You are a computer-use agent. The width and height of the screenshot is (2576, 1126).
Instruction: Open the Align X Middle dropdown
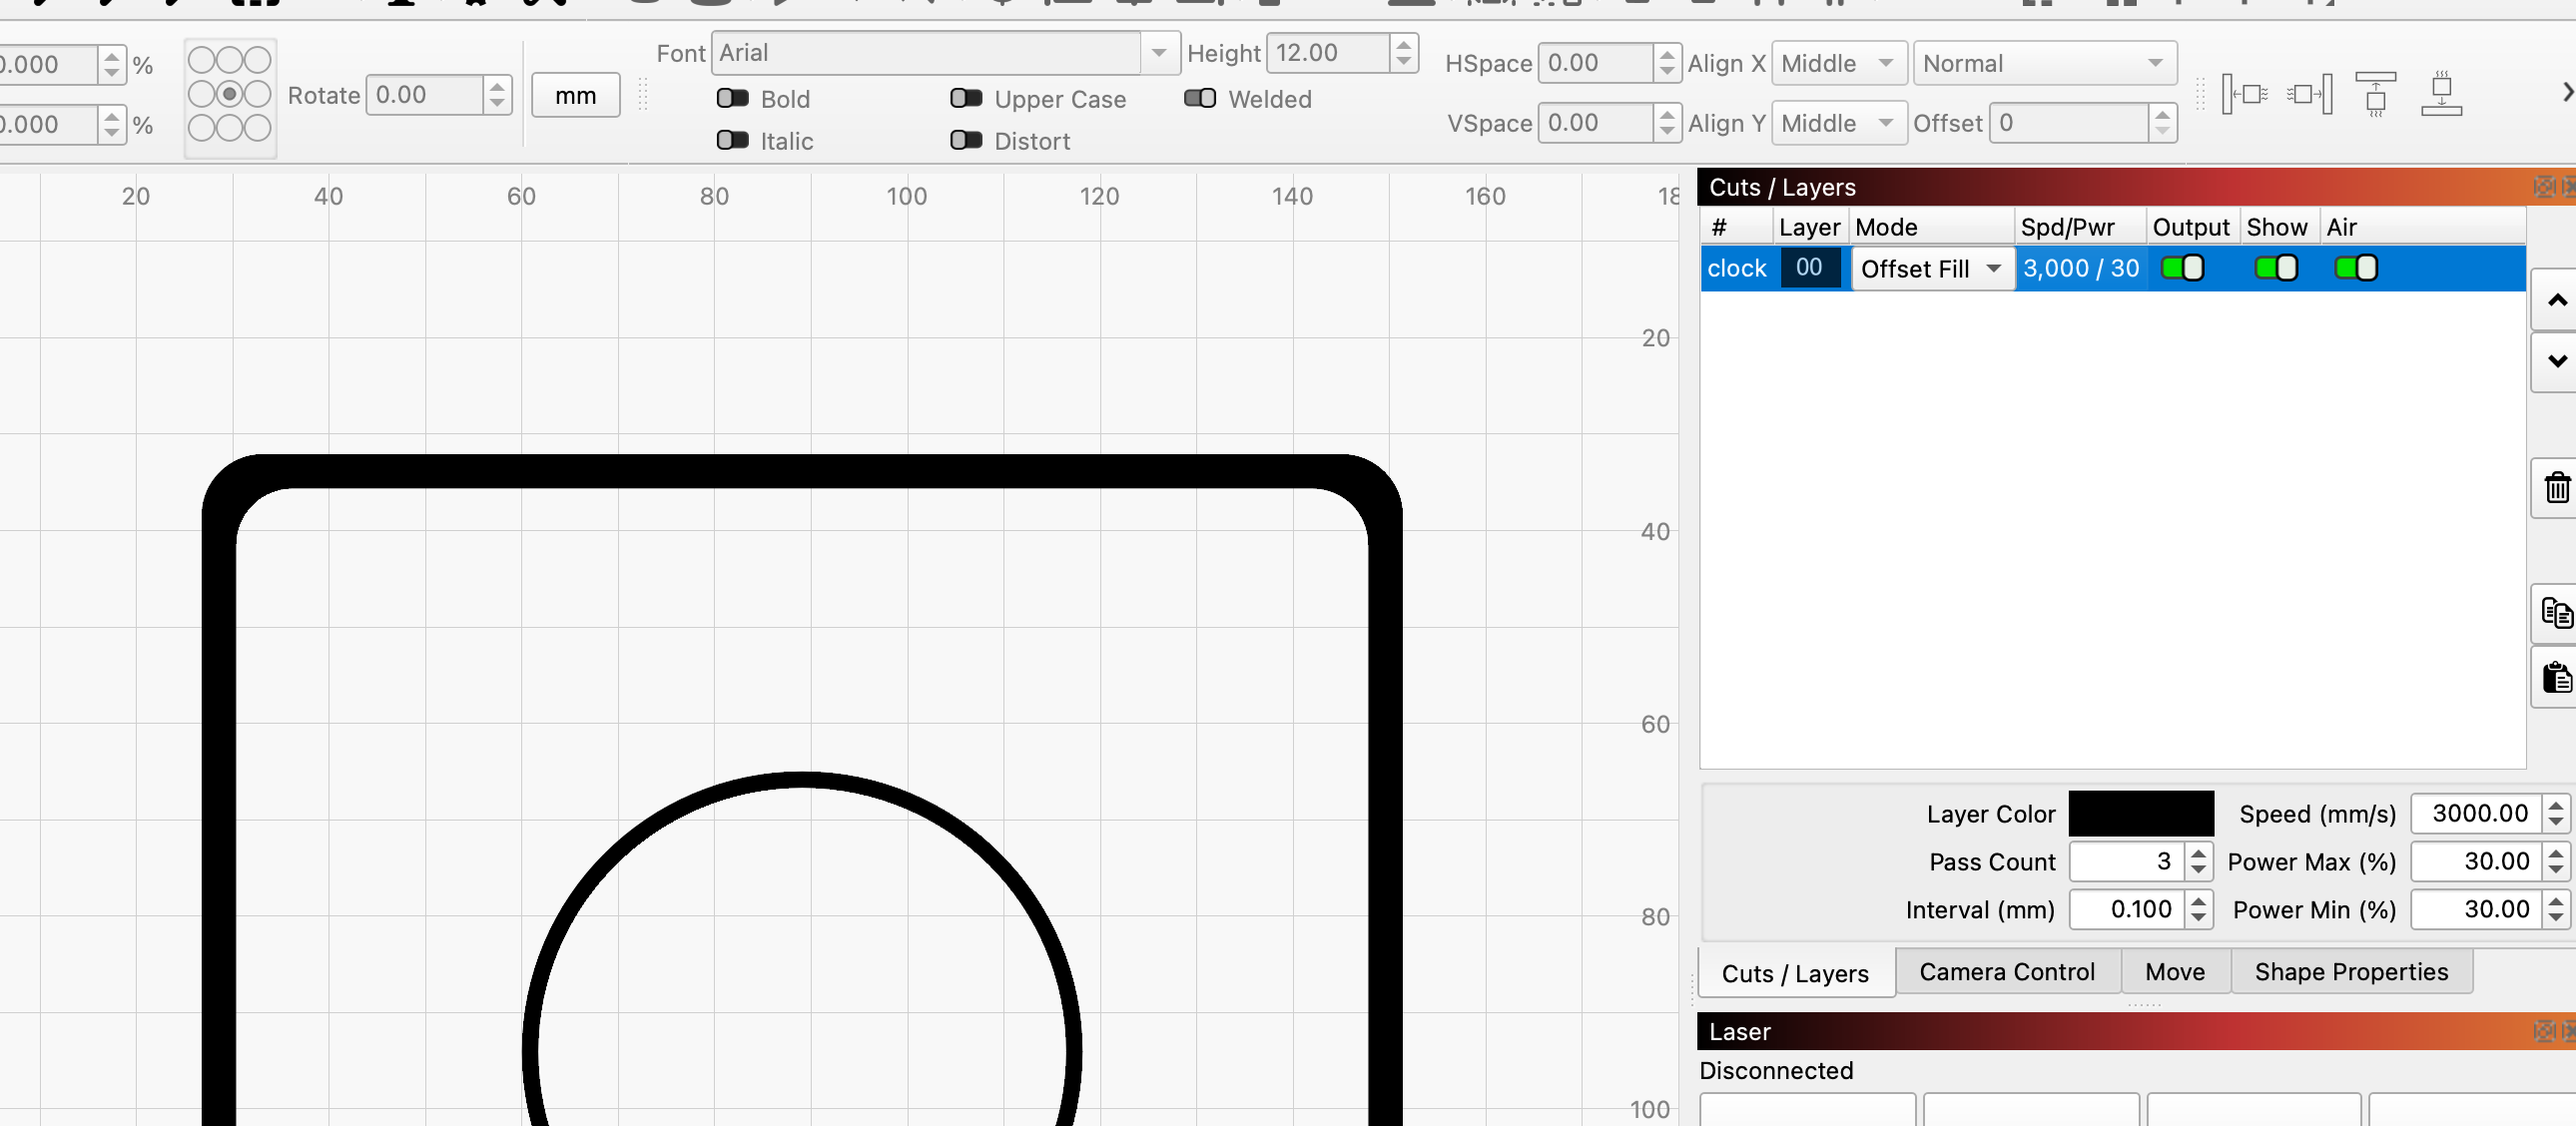(1838, 63)
